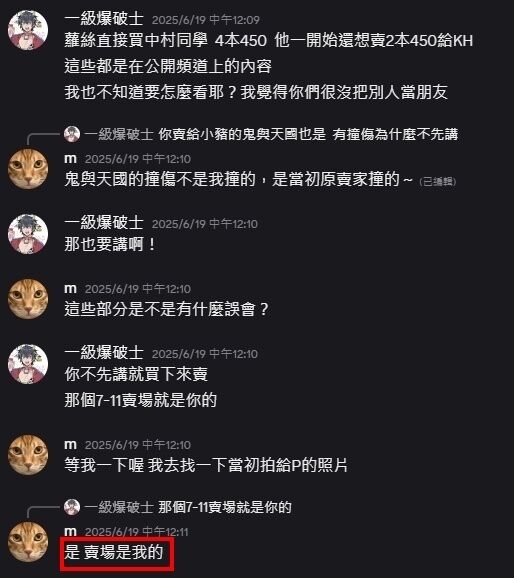Click the (已編輯) edited label
Viewport: 514px width, 578px height.
(438, 181)
